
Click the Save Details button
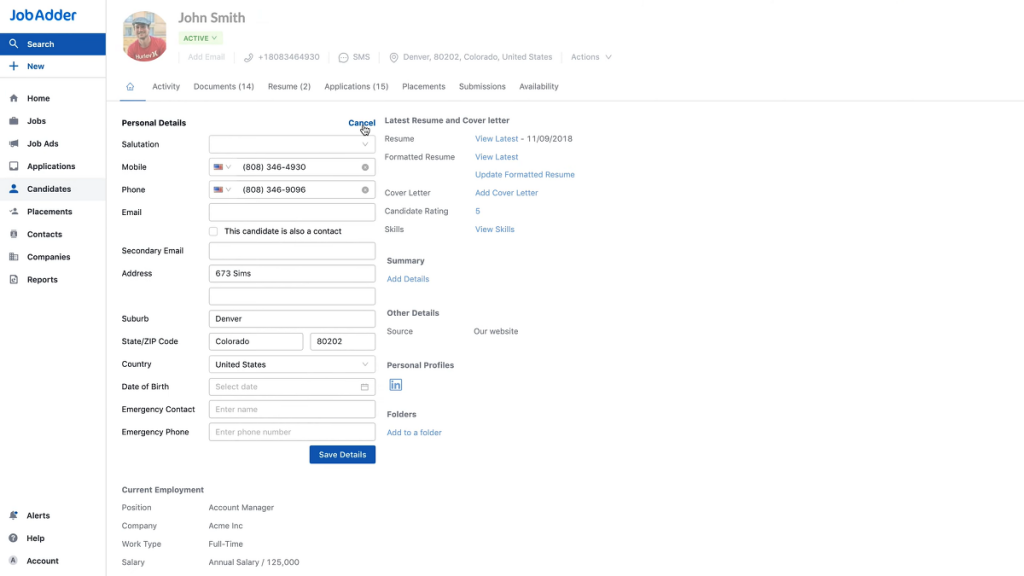[x=342, y=454]
